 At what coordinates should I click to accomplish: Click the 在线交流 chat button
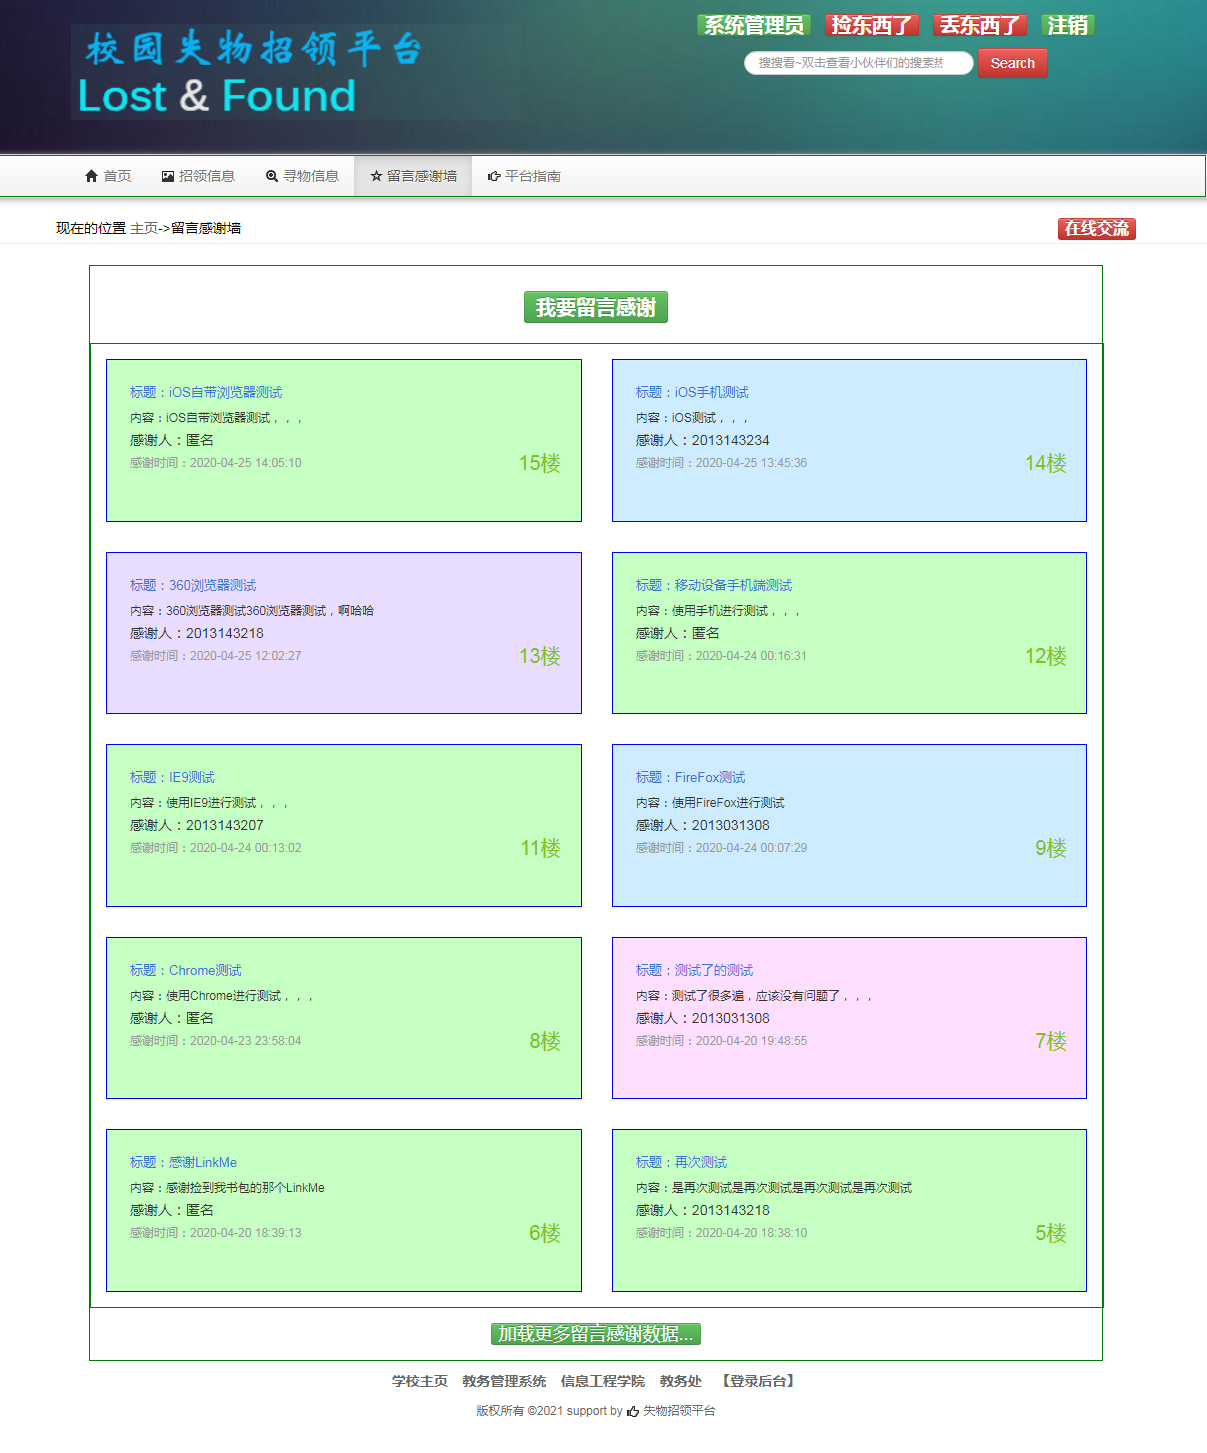[x=1096, y=229]
